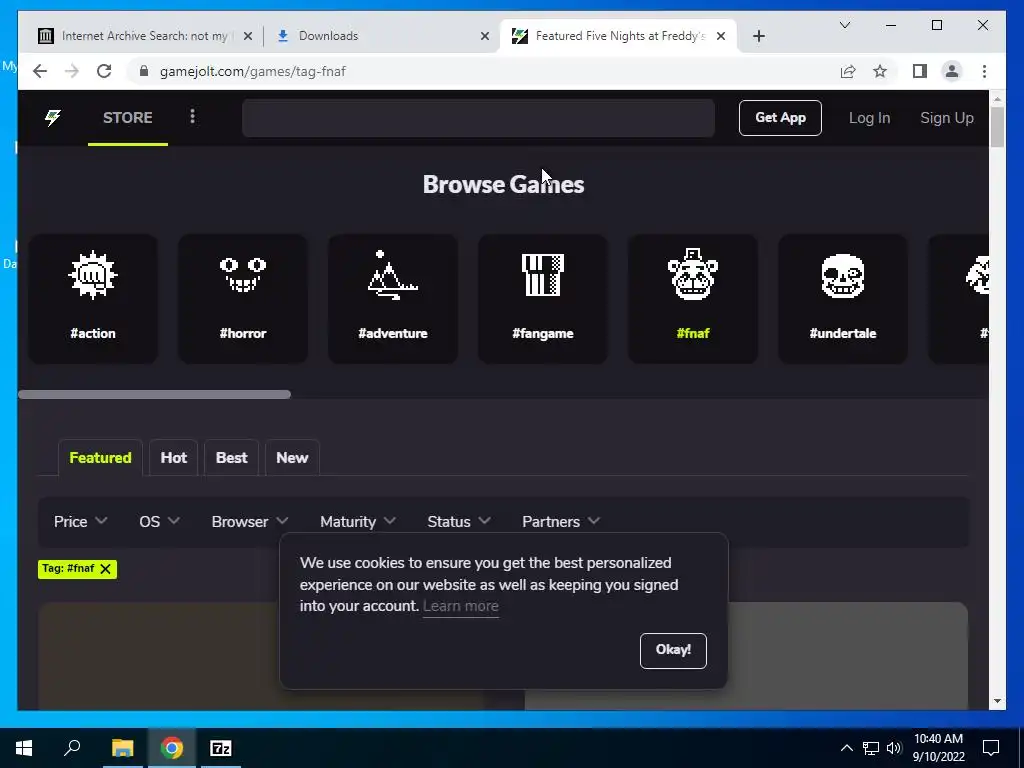This screenshot has width=1024, height=768.
Task: Click the STORE navigation item
Action: 127,118
